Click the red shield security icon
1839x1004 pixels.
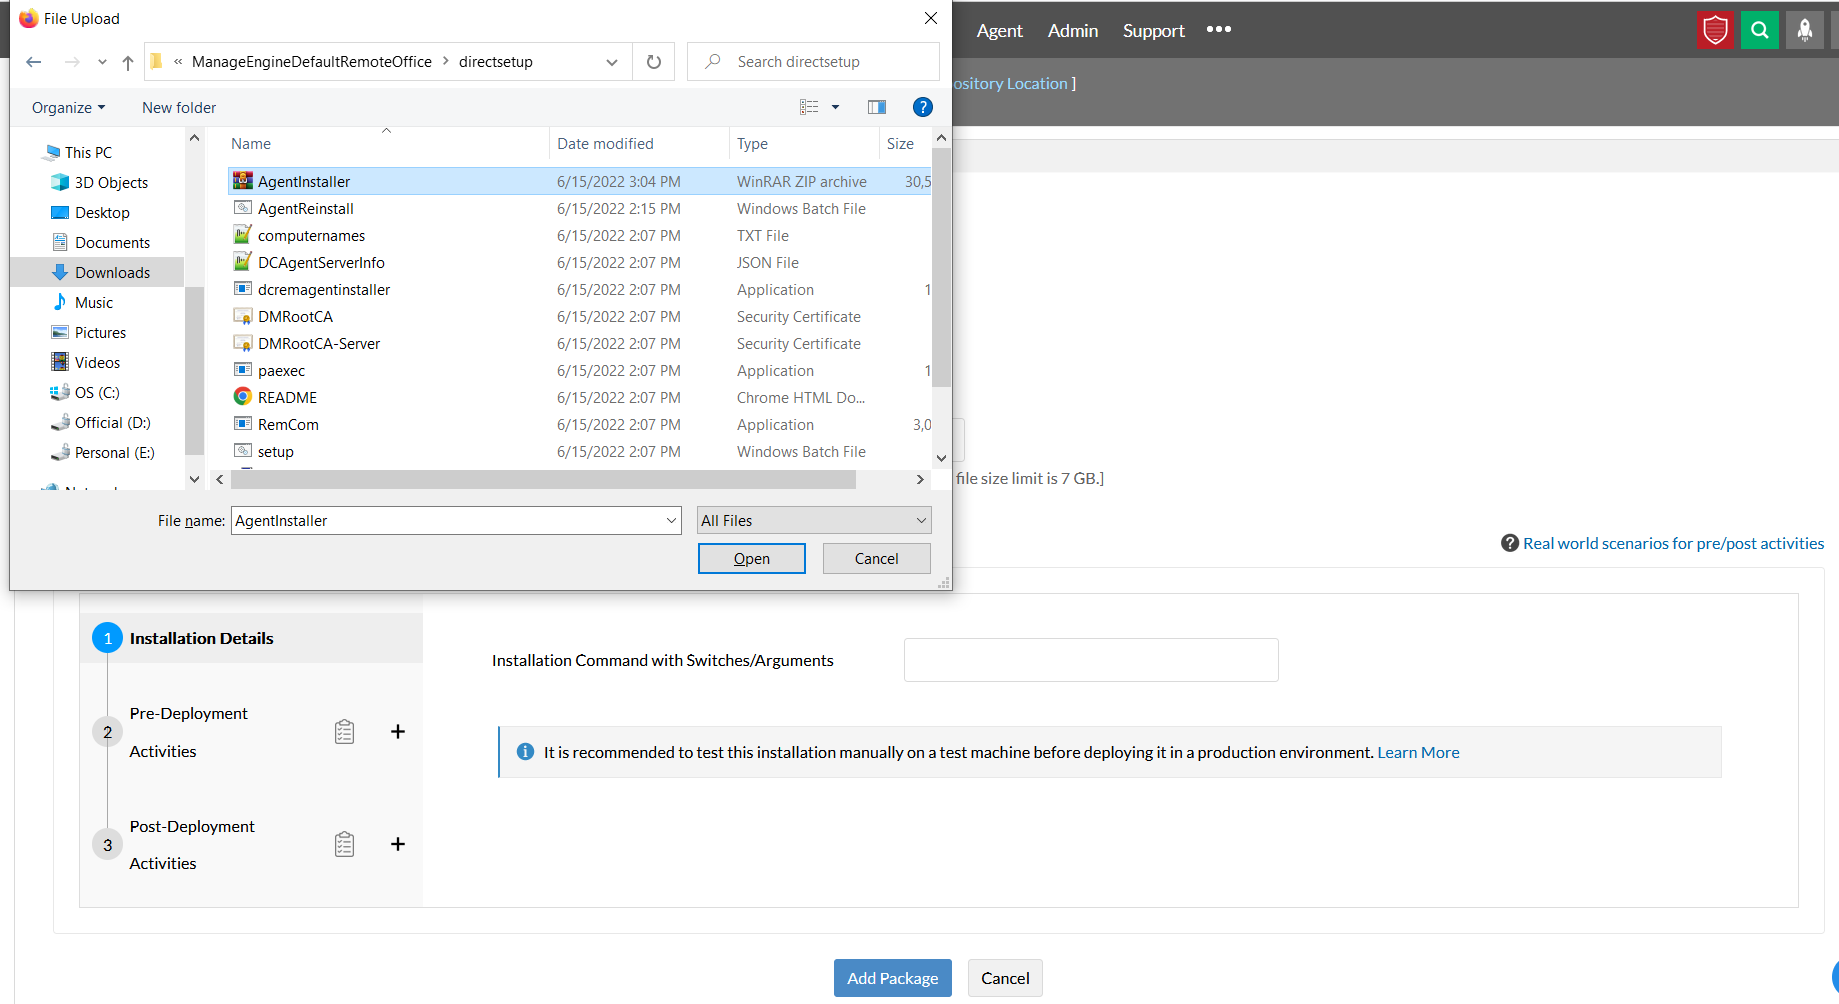(x=1716, y=30)
